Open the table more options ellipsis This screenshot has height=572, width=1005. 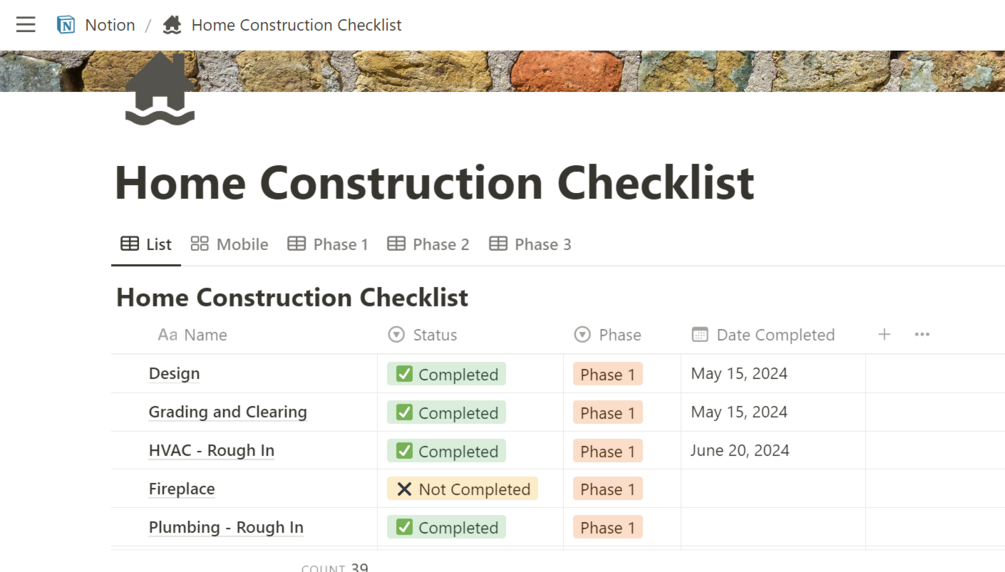922,335
